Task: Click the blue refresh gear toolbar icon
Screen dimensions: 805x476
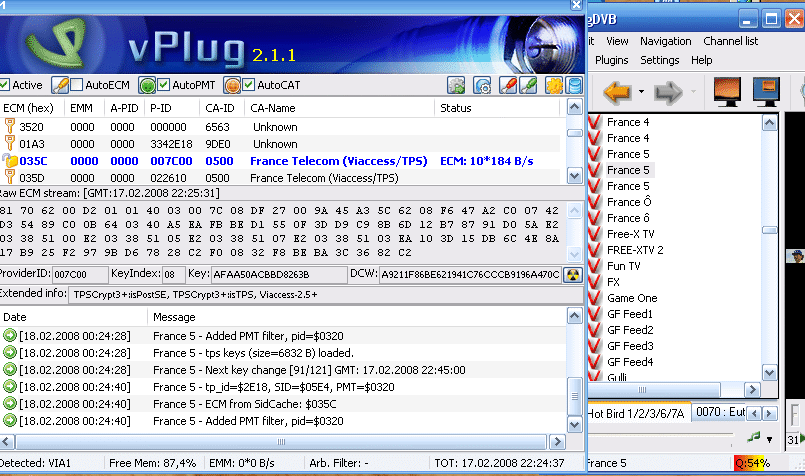Action: (482, 85)
